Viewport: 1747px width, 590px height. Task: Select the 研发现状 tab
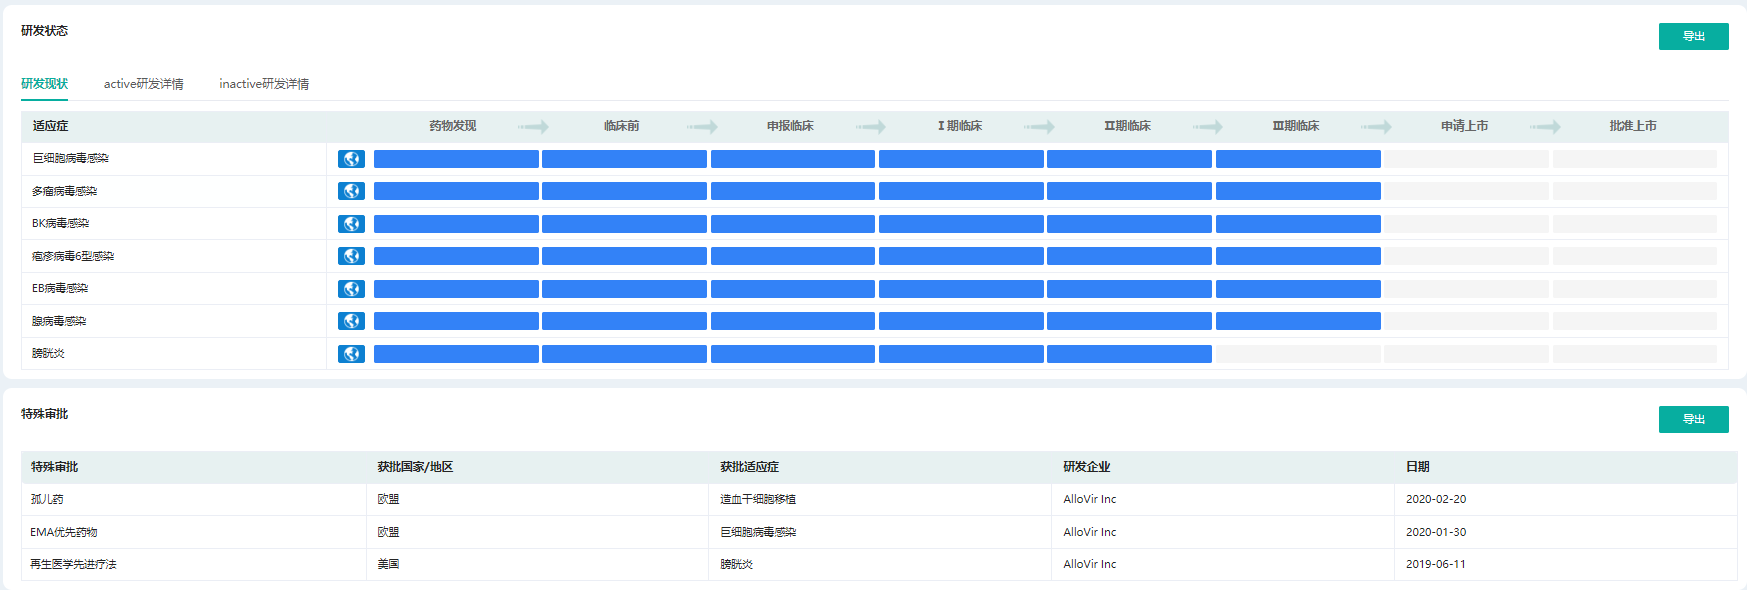[x=44, y=84]
